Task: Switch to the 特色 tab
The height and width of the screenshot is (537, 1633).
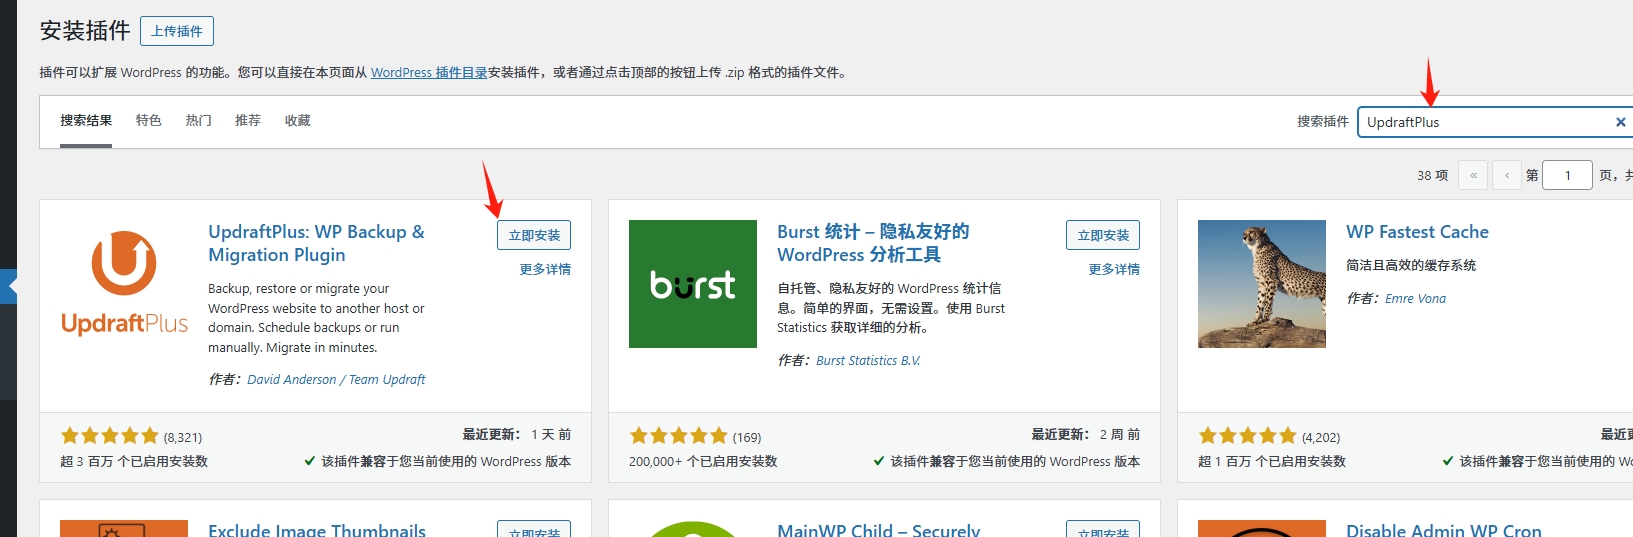Action: (148, 120)
